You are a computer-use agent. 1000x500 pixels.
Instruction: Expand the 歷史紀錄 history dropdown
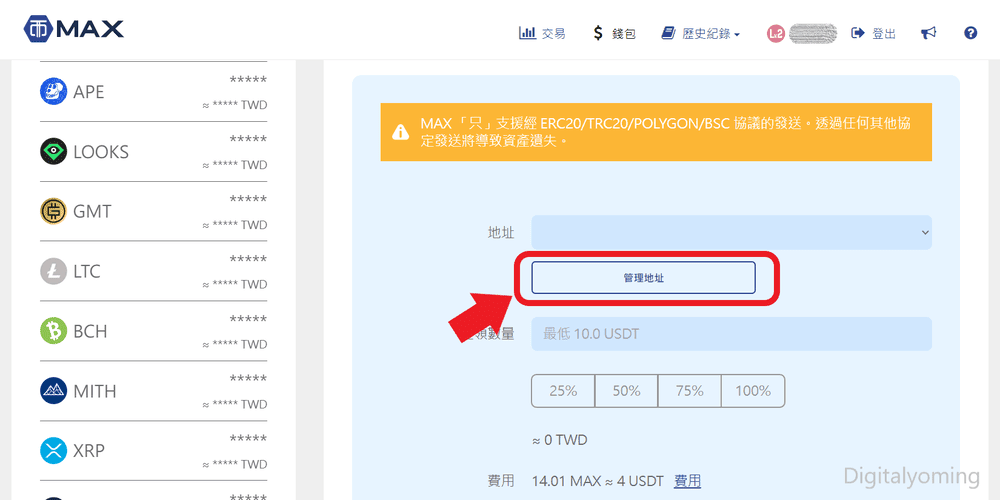coord(701,33)
